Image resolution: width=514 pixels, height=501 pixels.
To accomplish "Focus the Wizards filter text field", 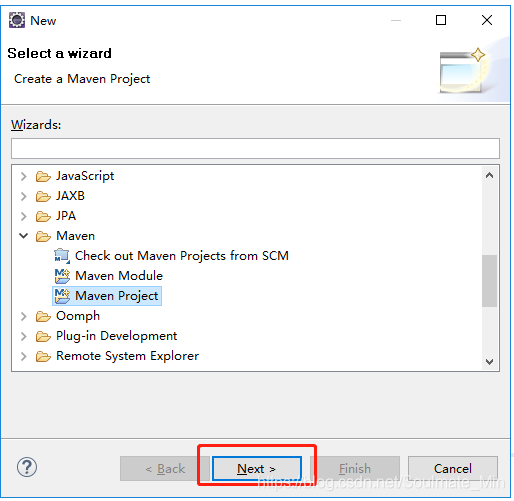I will tap(255, 149).
